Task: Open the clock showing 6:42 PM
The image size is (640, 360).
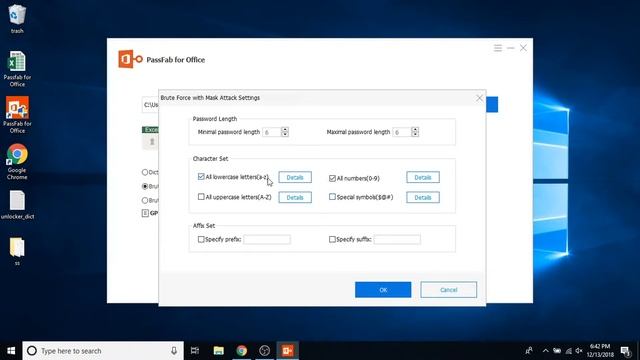Action: click(600, 351)
